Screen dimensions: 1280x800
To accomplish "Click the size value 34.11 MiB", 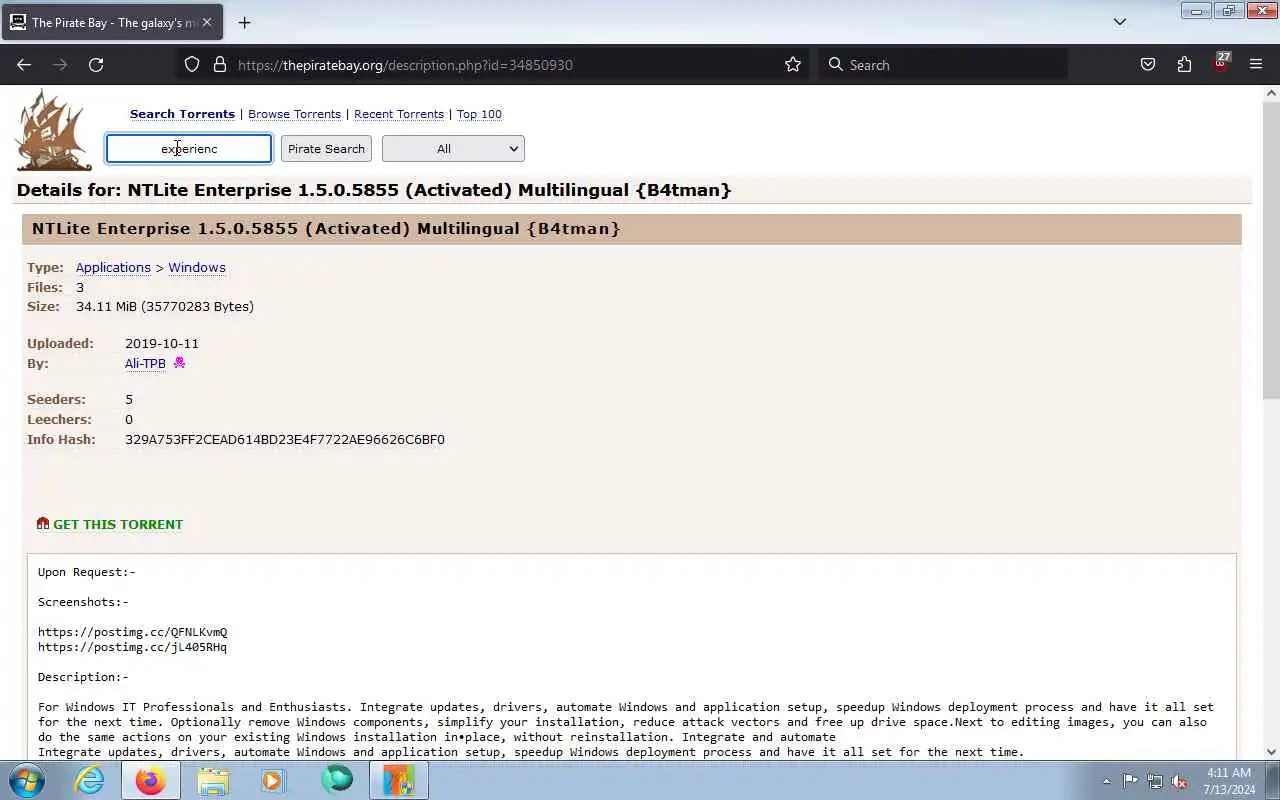I will tap(165, 306).
